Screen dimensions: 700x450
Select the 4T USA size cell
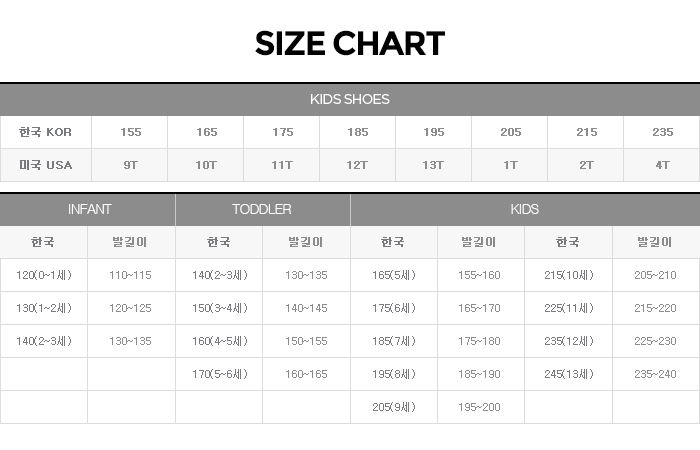[662, 165]
